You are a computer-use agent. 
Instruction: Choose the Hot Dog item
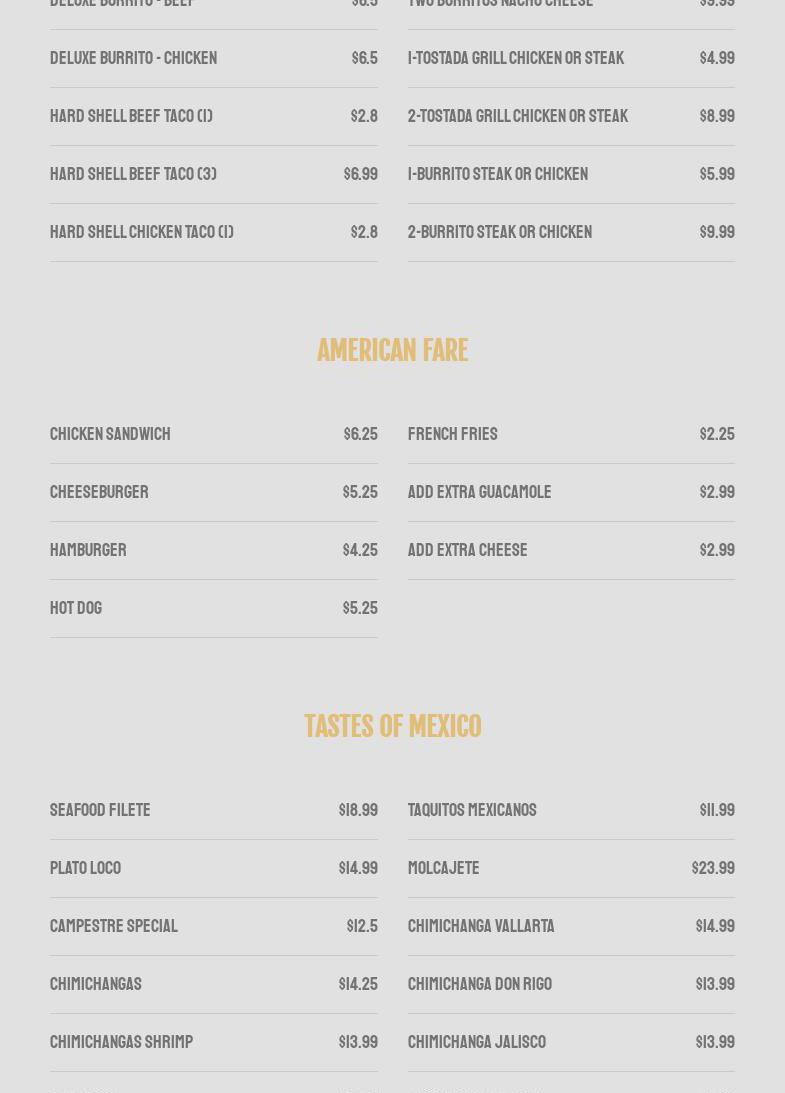[76, 608]
